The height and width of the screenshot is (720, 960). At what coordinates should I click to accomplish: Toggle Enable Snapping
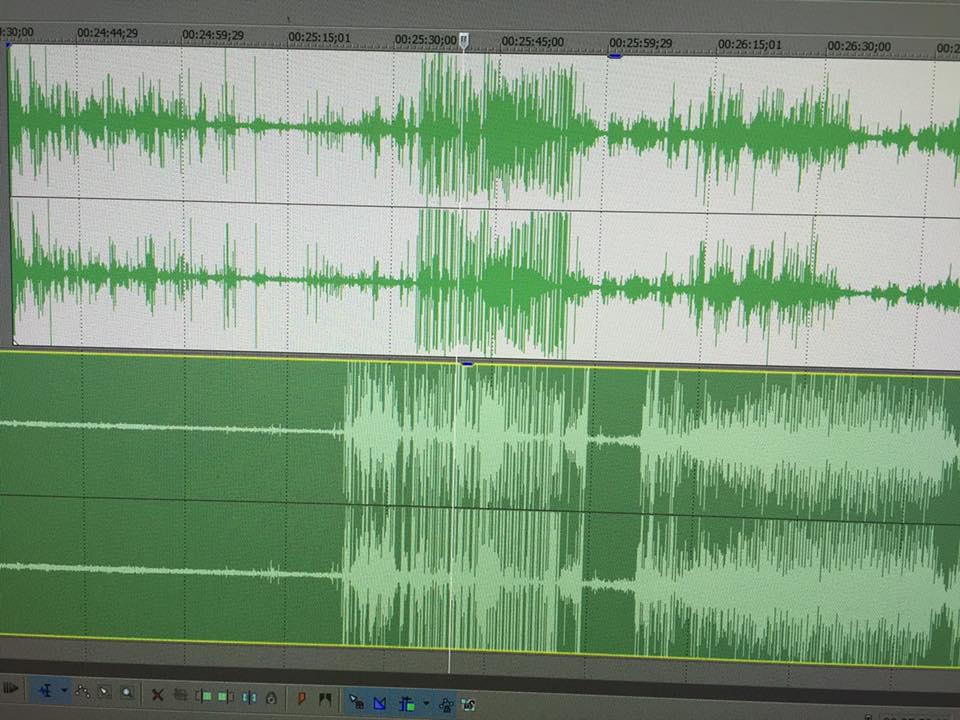(x=356, y=701)
